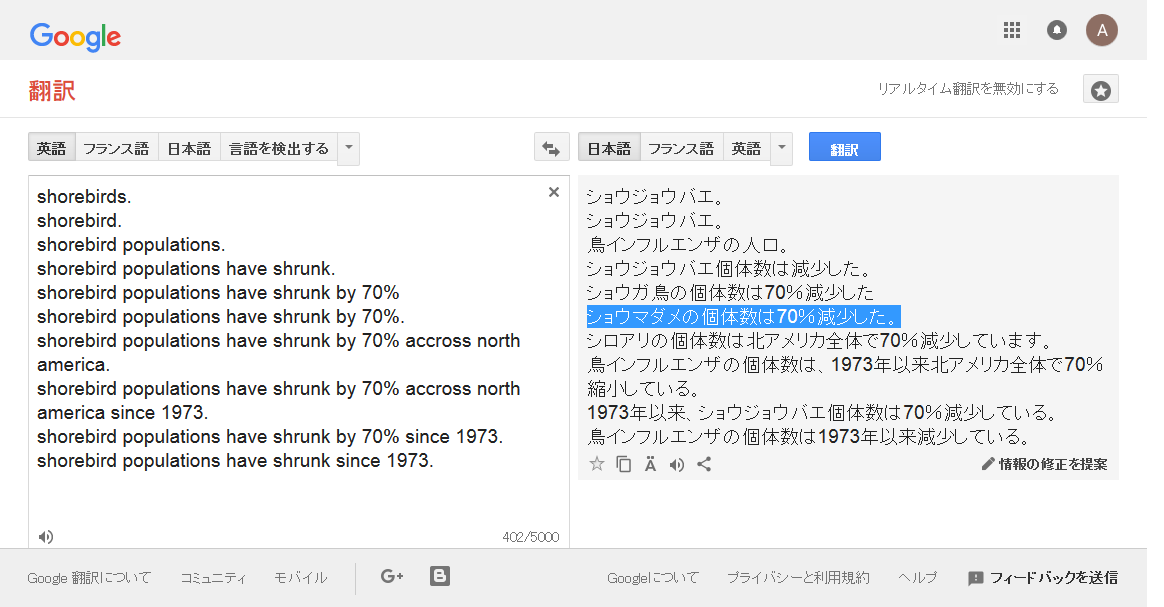The width and height of the screenshot is (1164, 607).
Task: Open Google notifications bell
Action: (x=1056, y=30)
